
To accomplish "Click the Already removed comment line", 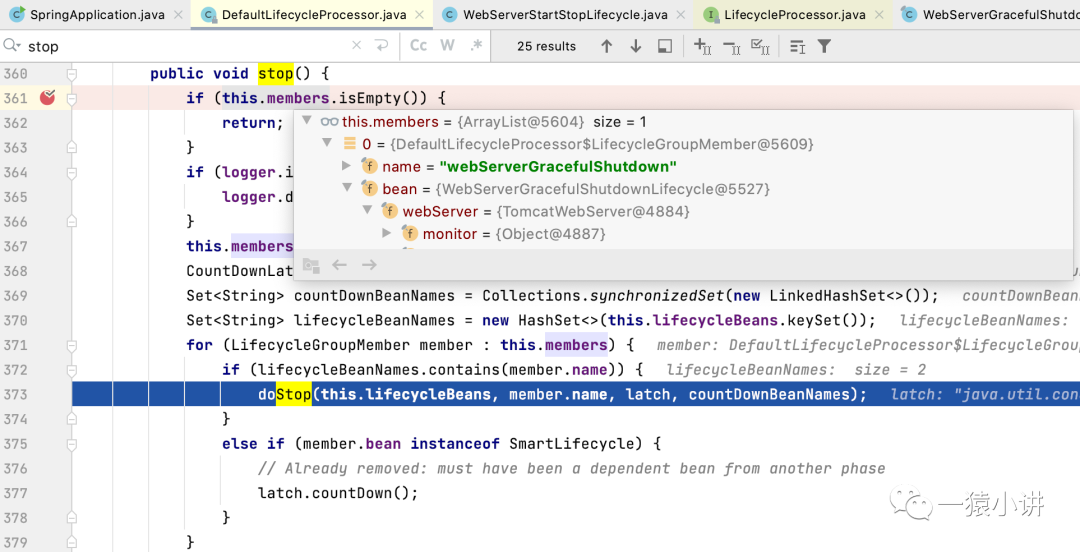I will [x=571, y=469].
